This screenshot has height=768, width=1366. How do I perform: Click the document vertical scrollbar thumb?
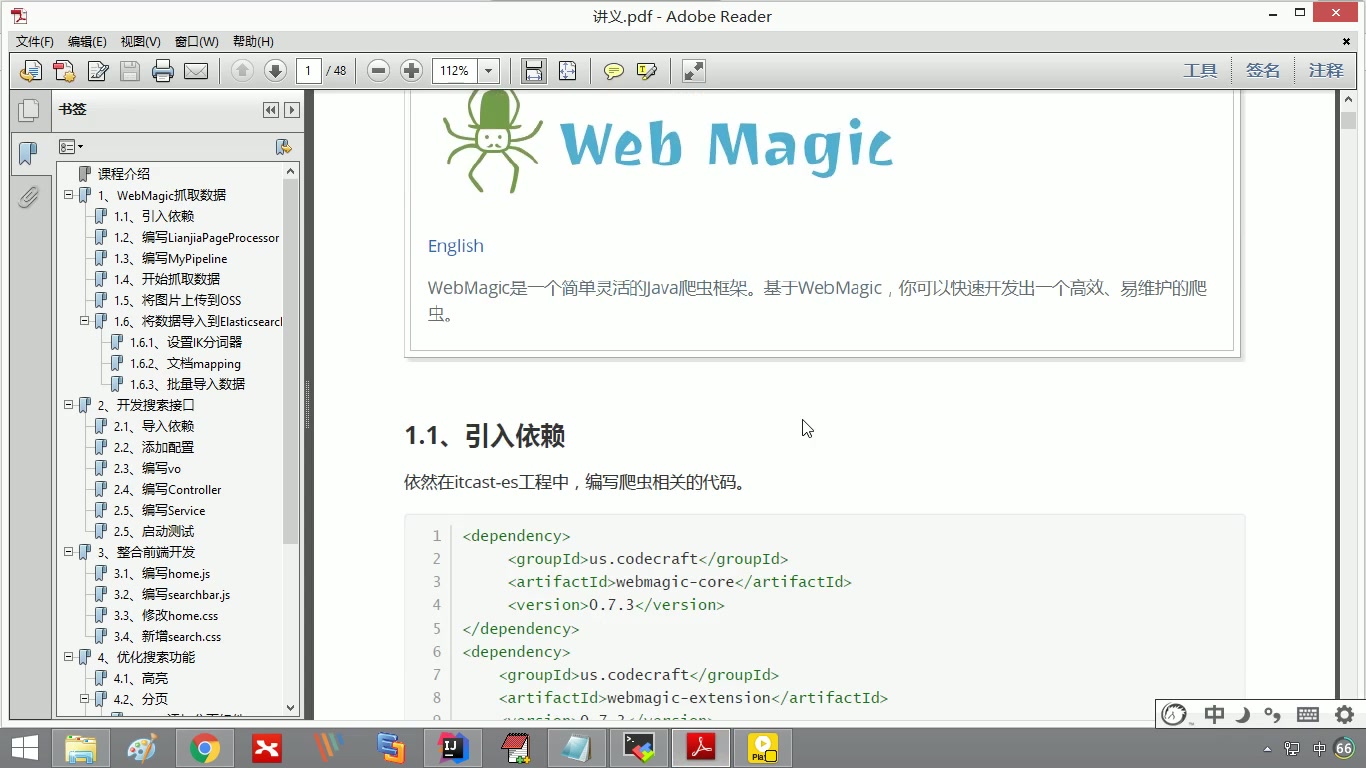coord(1348,121)
